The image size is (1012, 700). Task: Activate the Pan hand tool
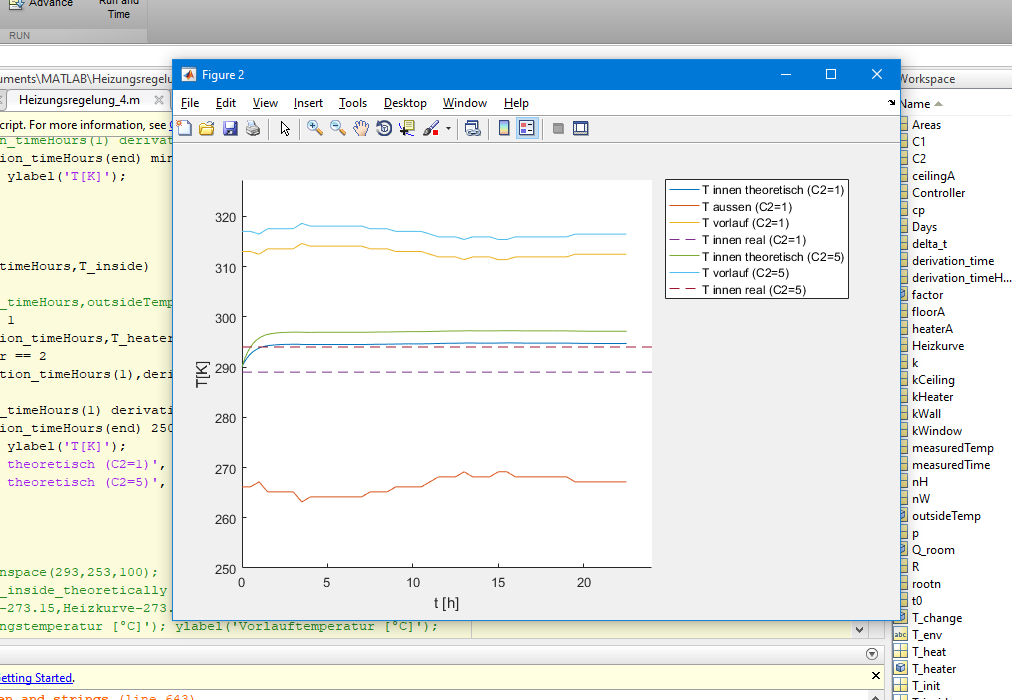click(x=361, y=128)
